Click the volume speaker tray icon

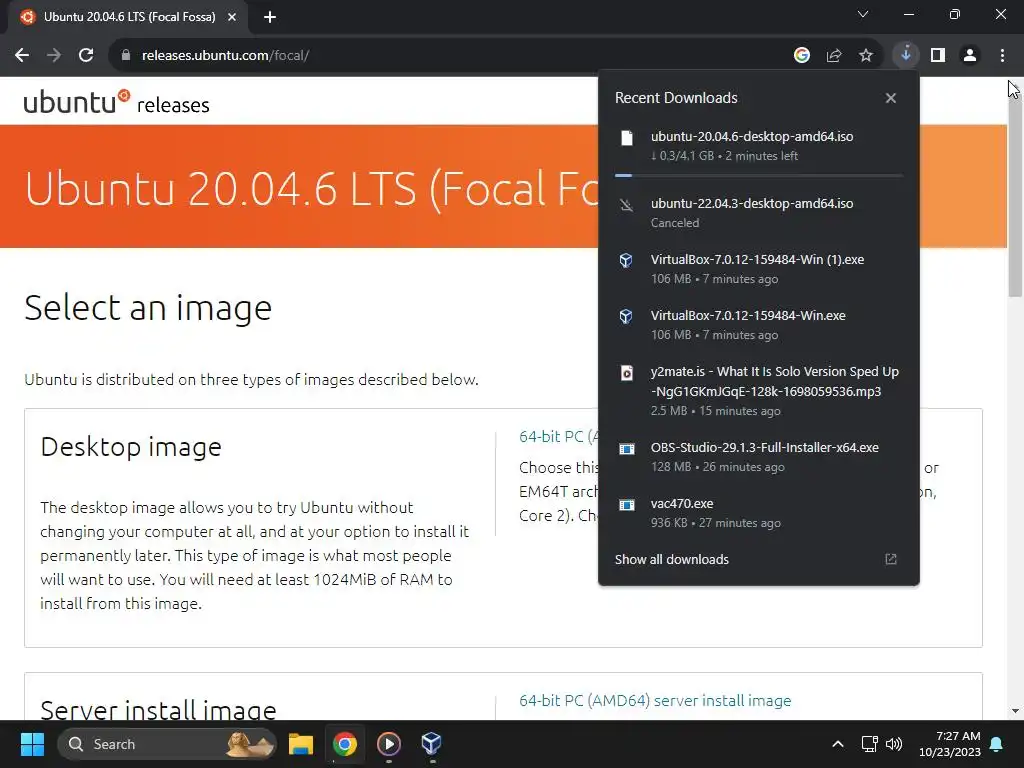click(x=894, y=744)
